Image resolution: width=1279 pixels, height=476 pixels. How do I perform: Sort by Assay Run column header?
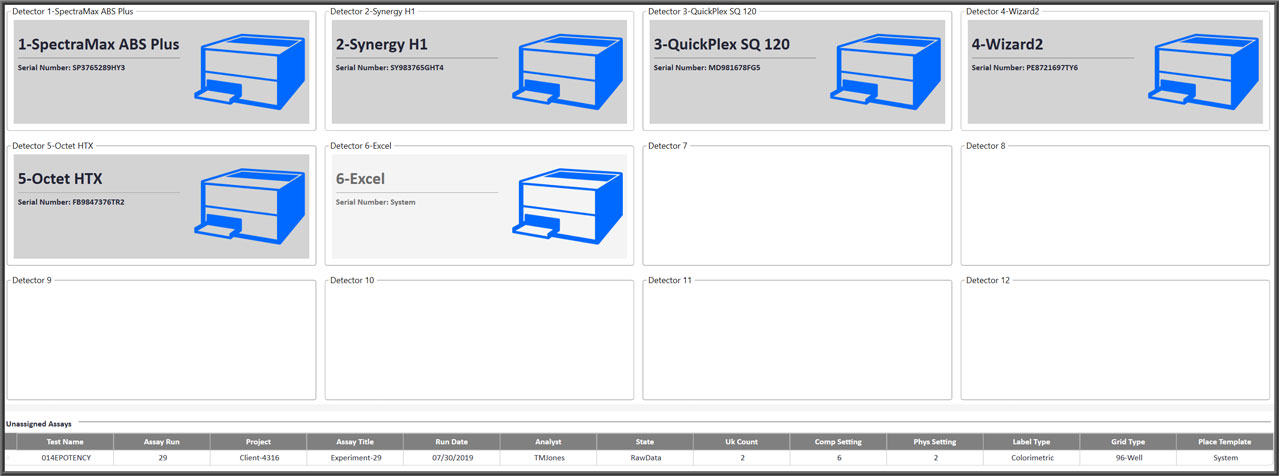click(x=162, y=441)
